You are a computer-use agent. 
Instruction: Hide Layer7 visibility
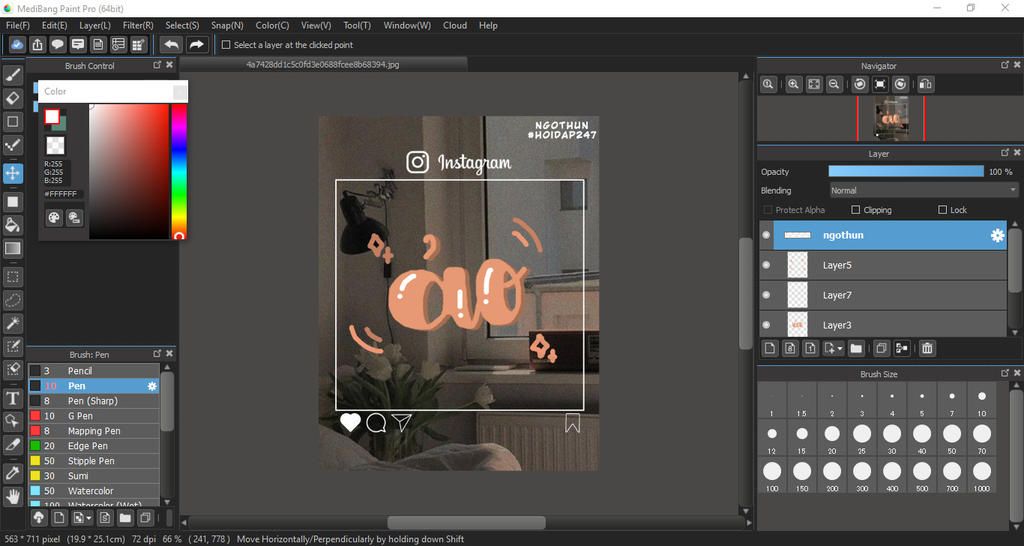(766, 295)
